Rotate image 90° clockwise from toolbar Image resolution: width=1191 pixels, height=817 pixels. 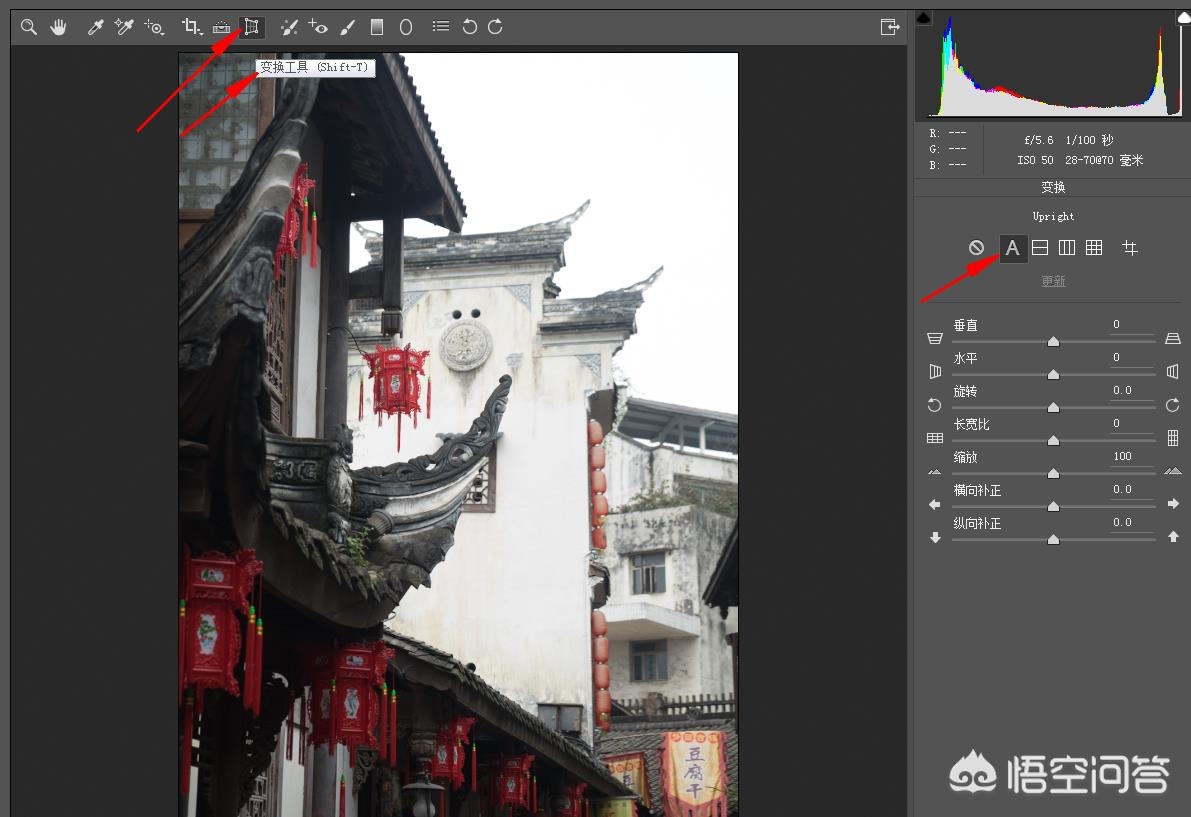495,27
